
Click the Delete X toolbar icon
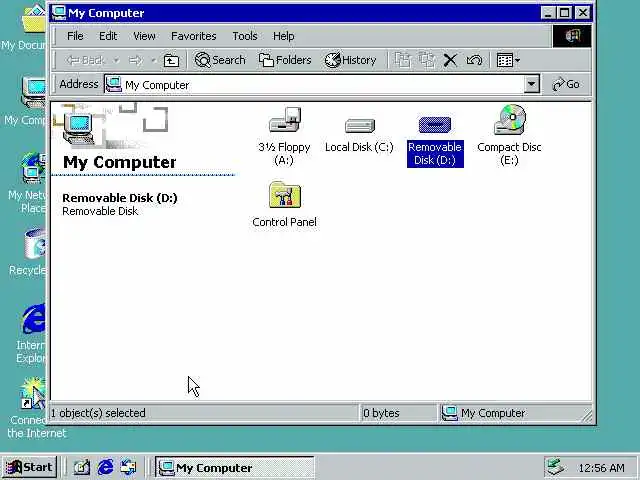click(x=450, y=60)
